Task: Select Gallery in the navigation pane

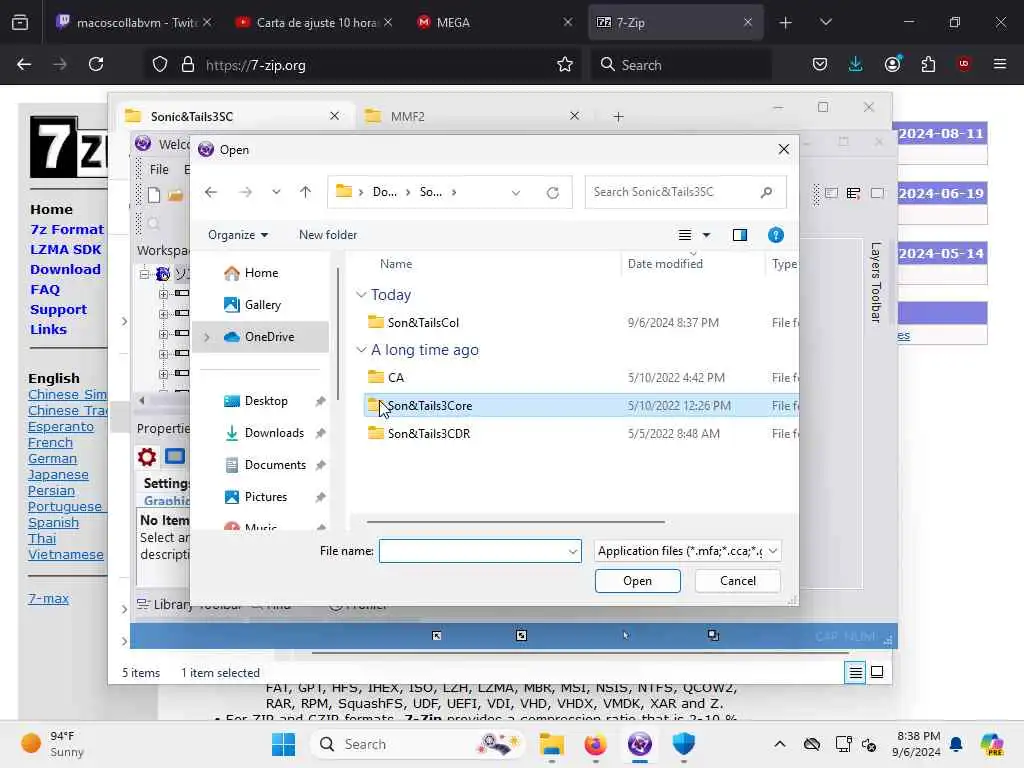Action: pos(262,305)
